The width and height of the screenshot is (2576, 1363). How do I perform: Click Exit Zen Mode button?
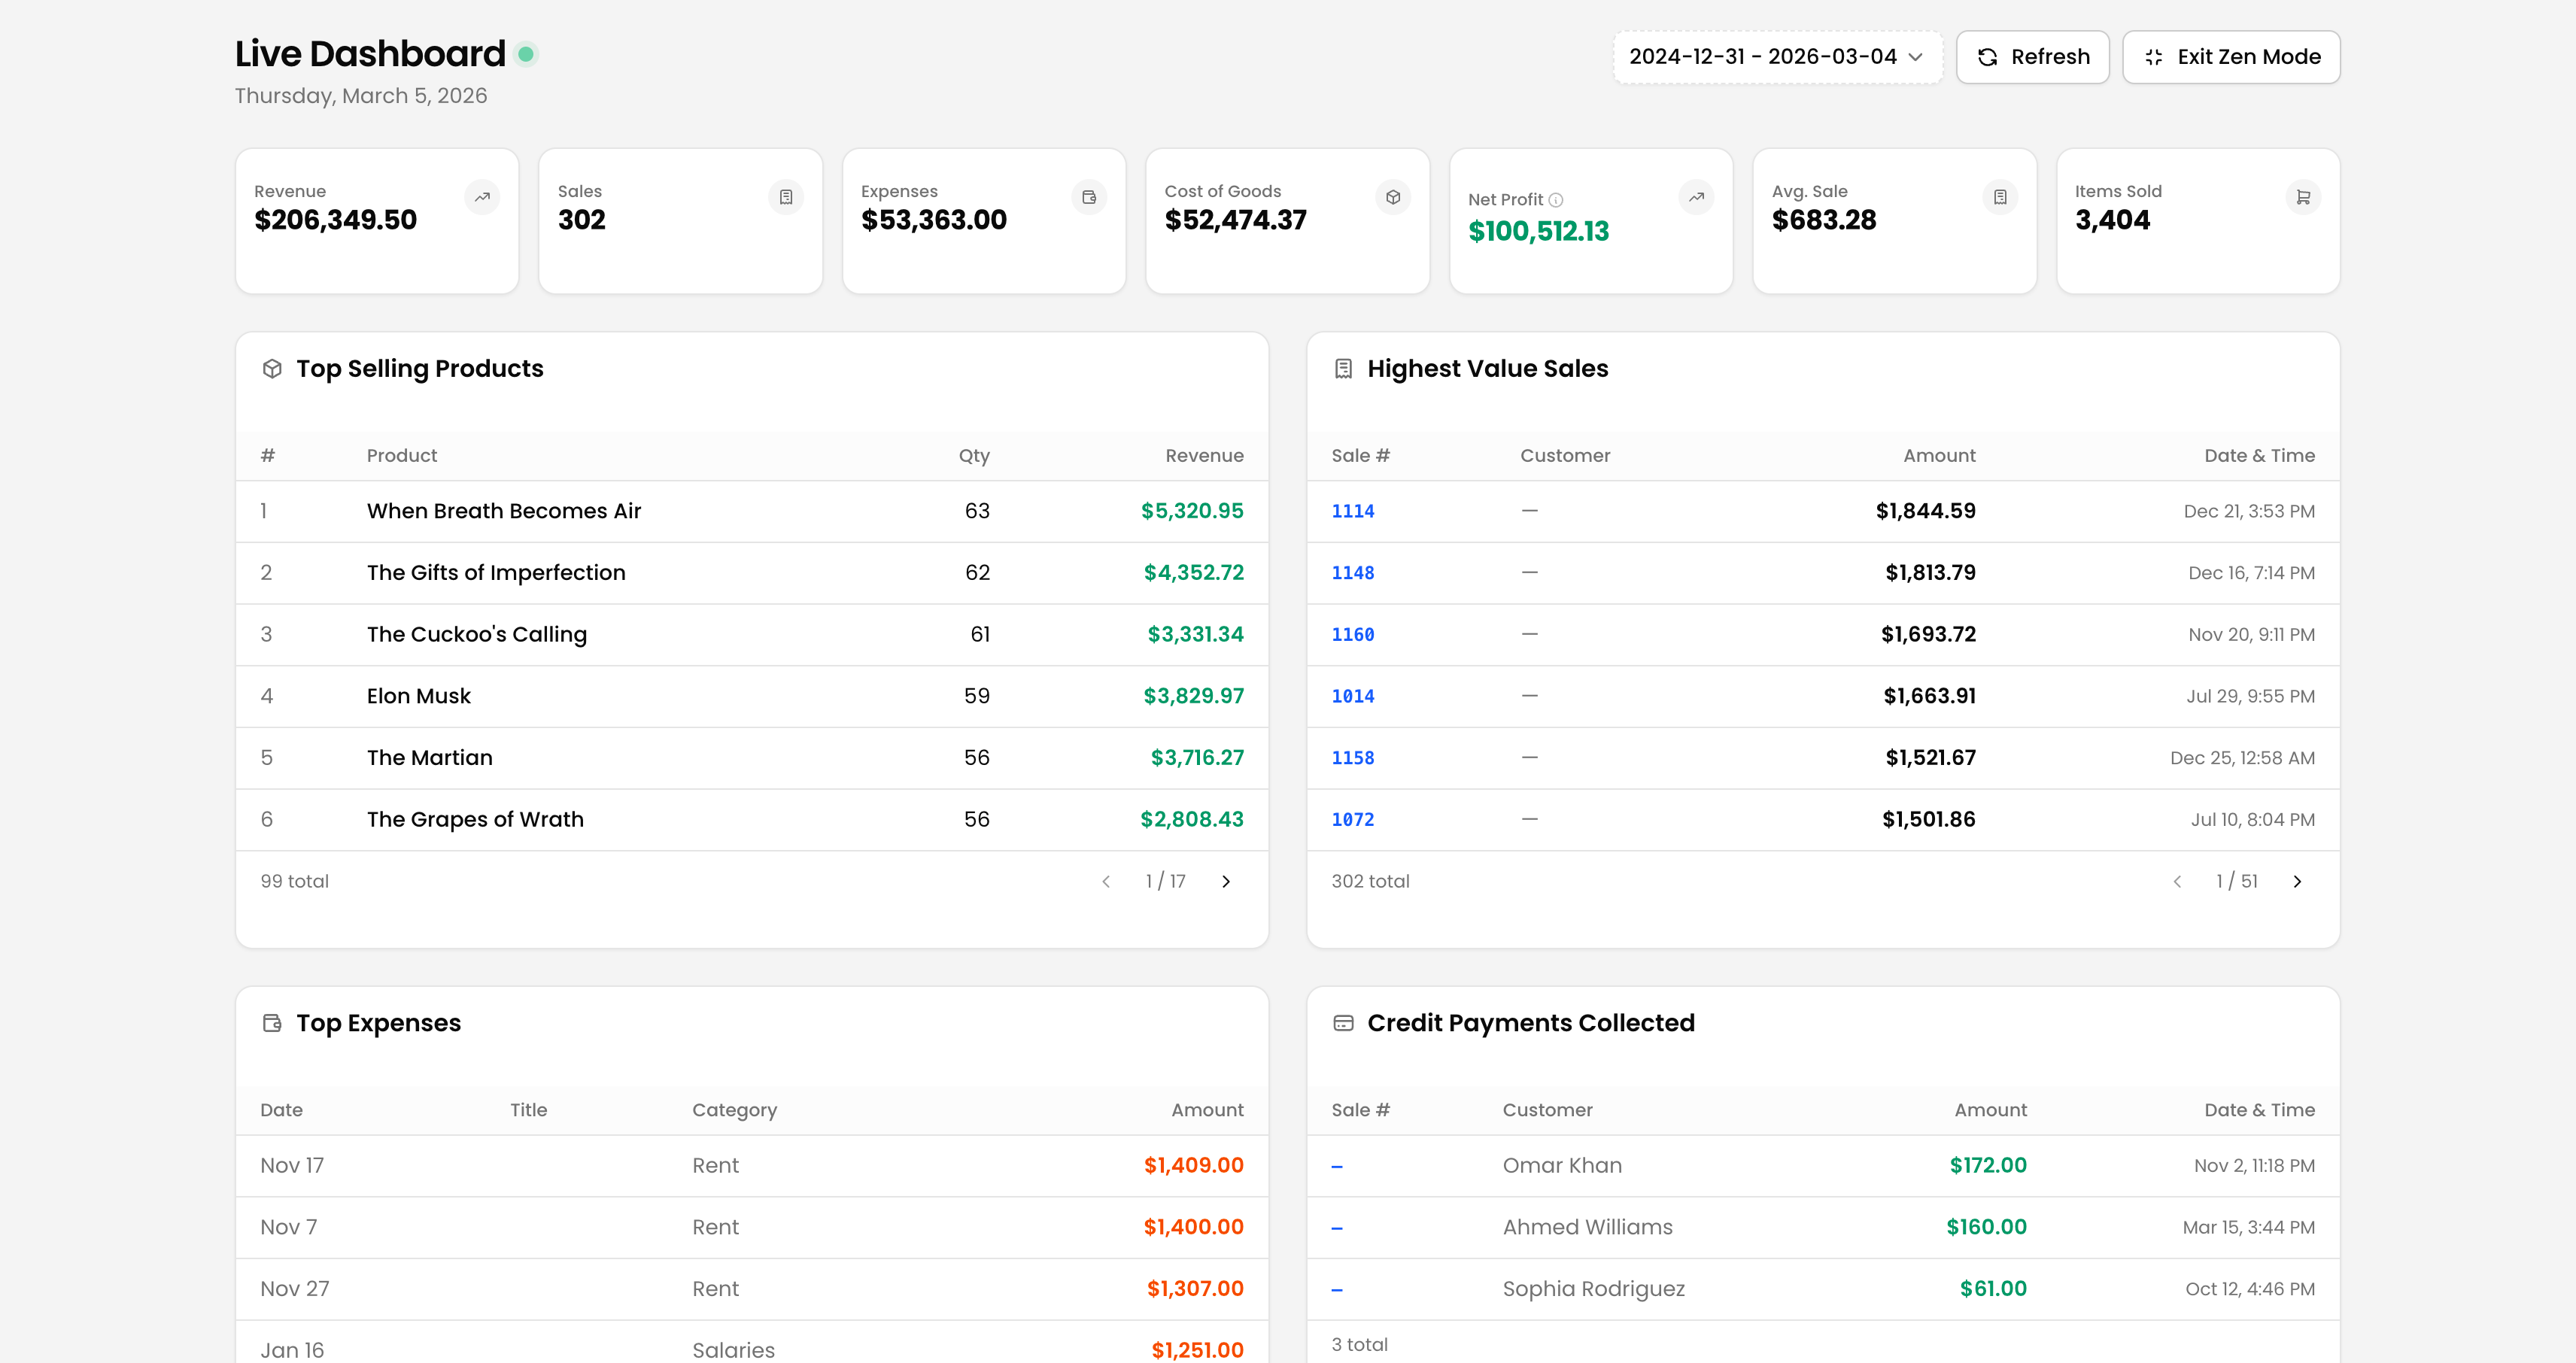2231,57
